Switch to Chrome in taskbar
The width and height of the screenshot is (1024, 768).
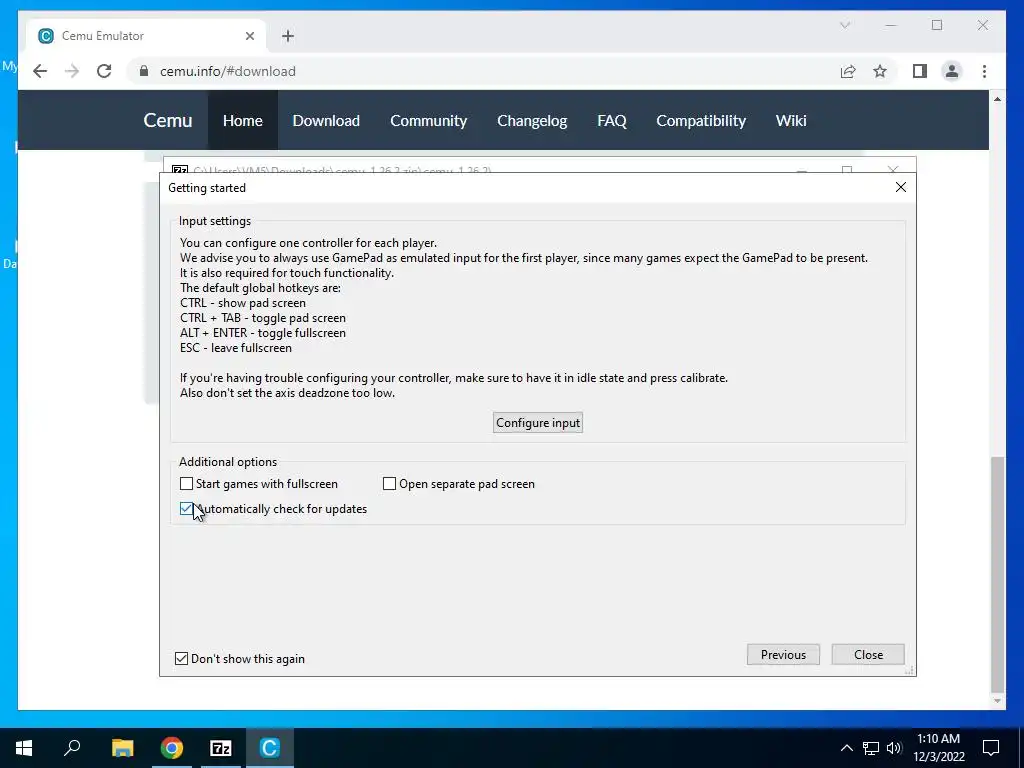point(172,748)
